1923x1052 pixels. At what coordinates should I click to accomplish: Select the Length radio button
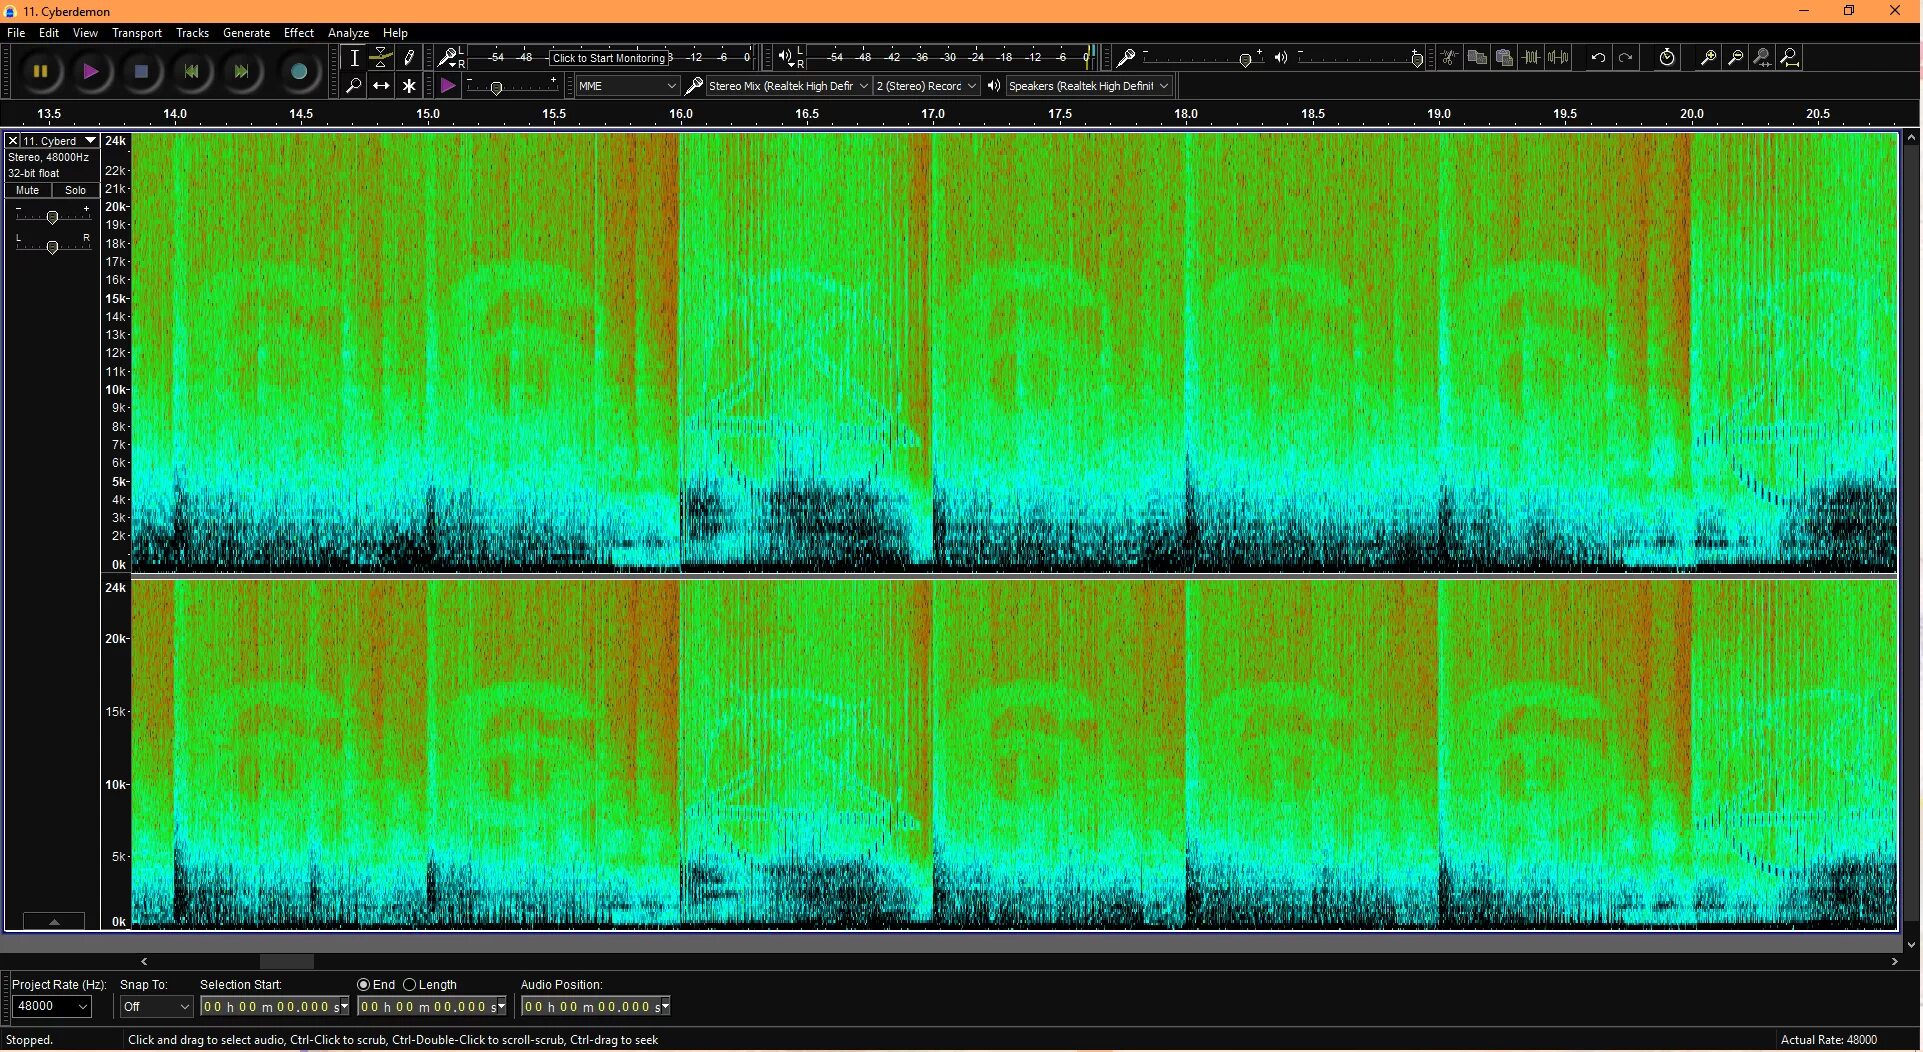409,985
